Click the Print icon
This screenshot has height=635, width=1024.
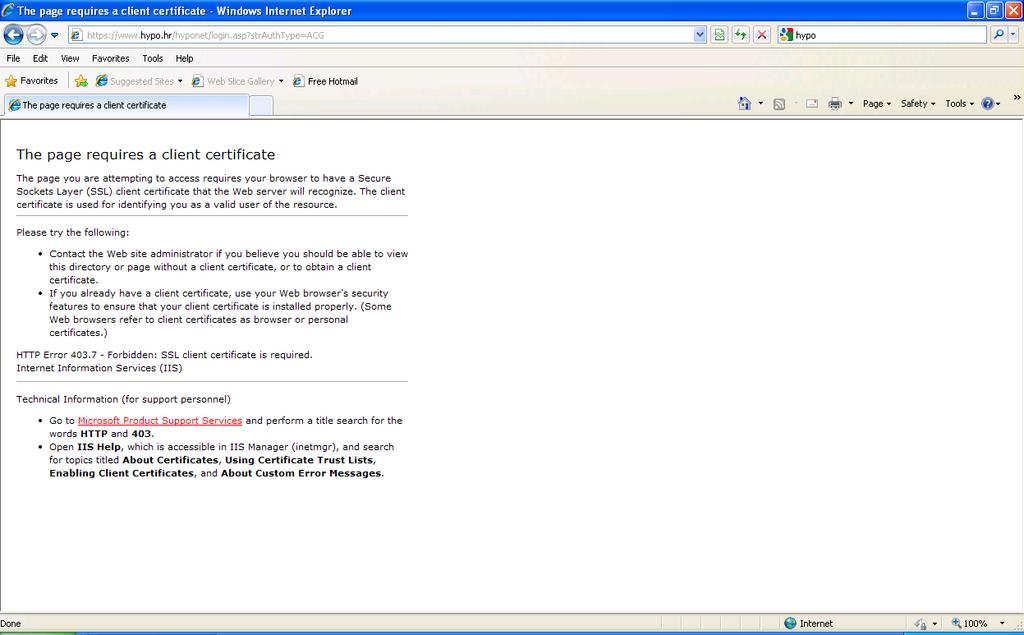point(835,103)
